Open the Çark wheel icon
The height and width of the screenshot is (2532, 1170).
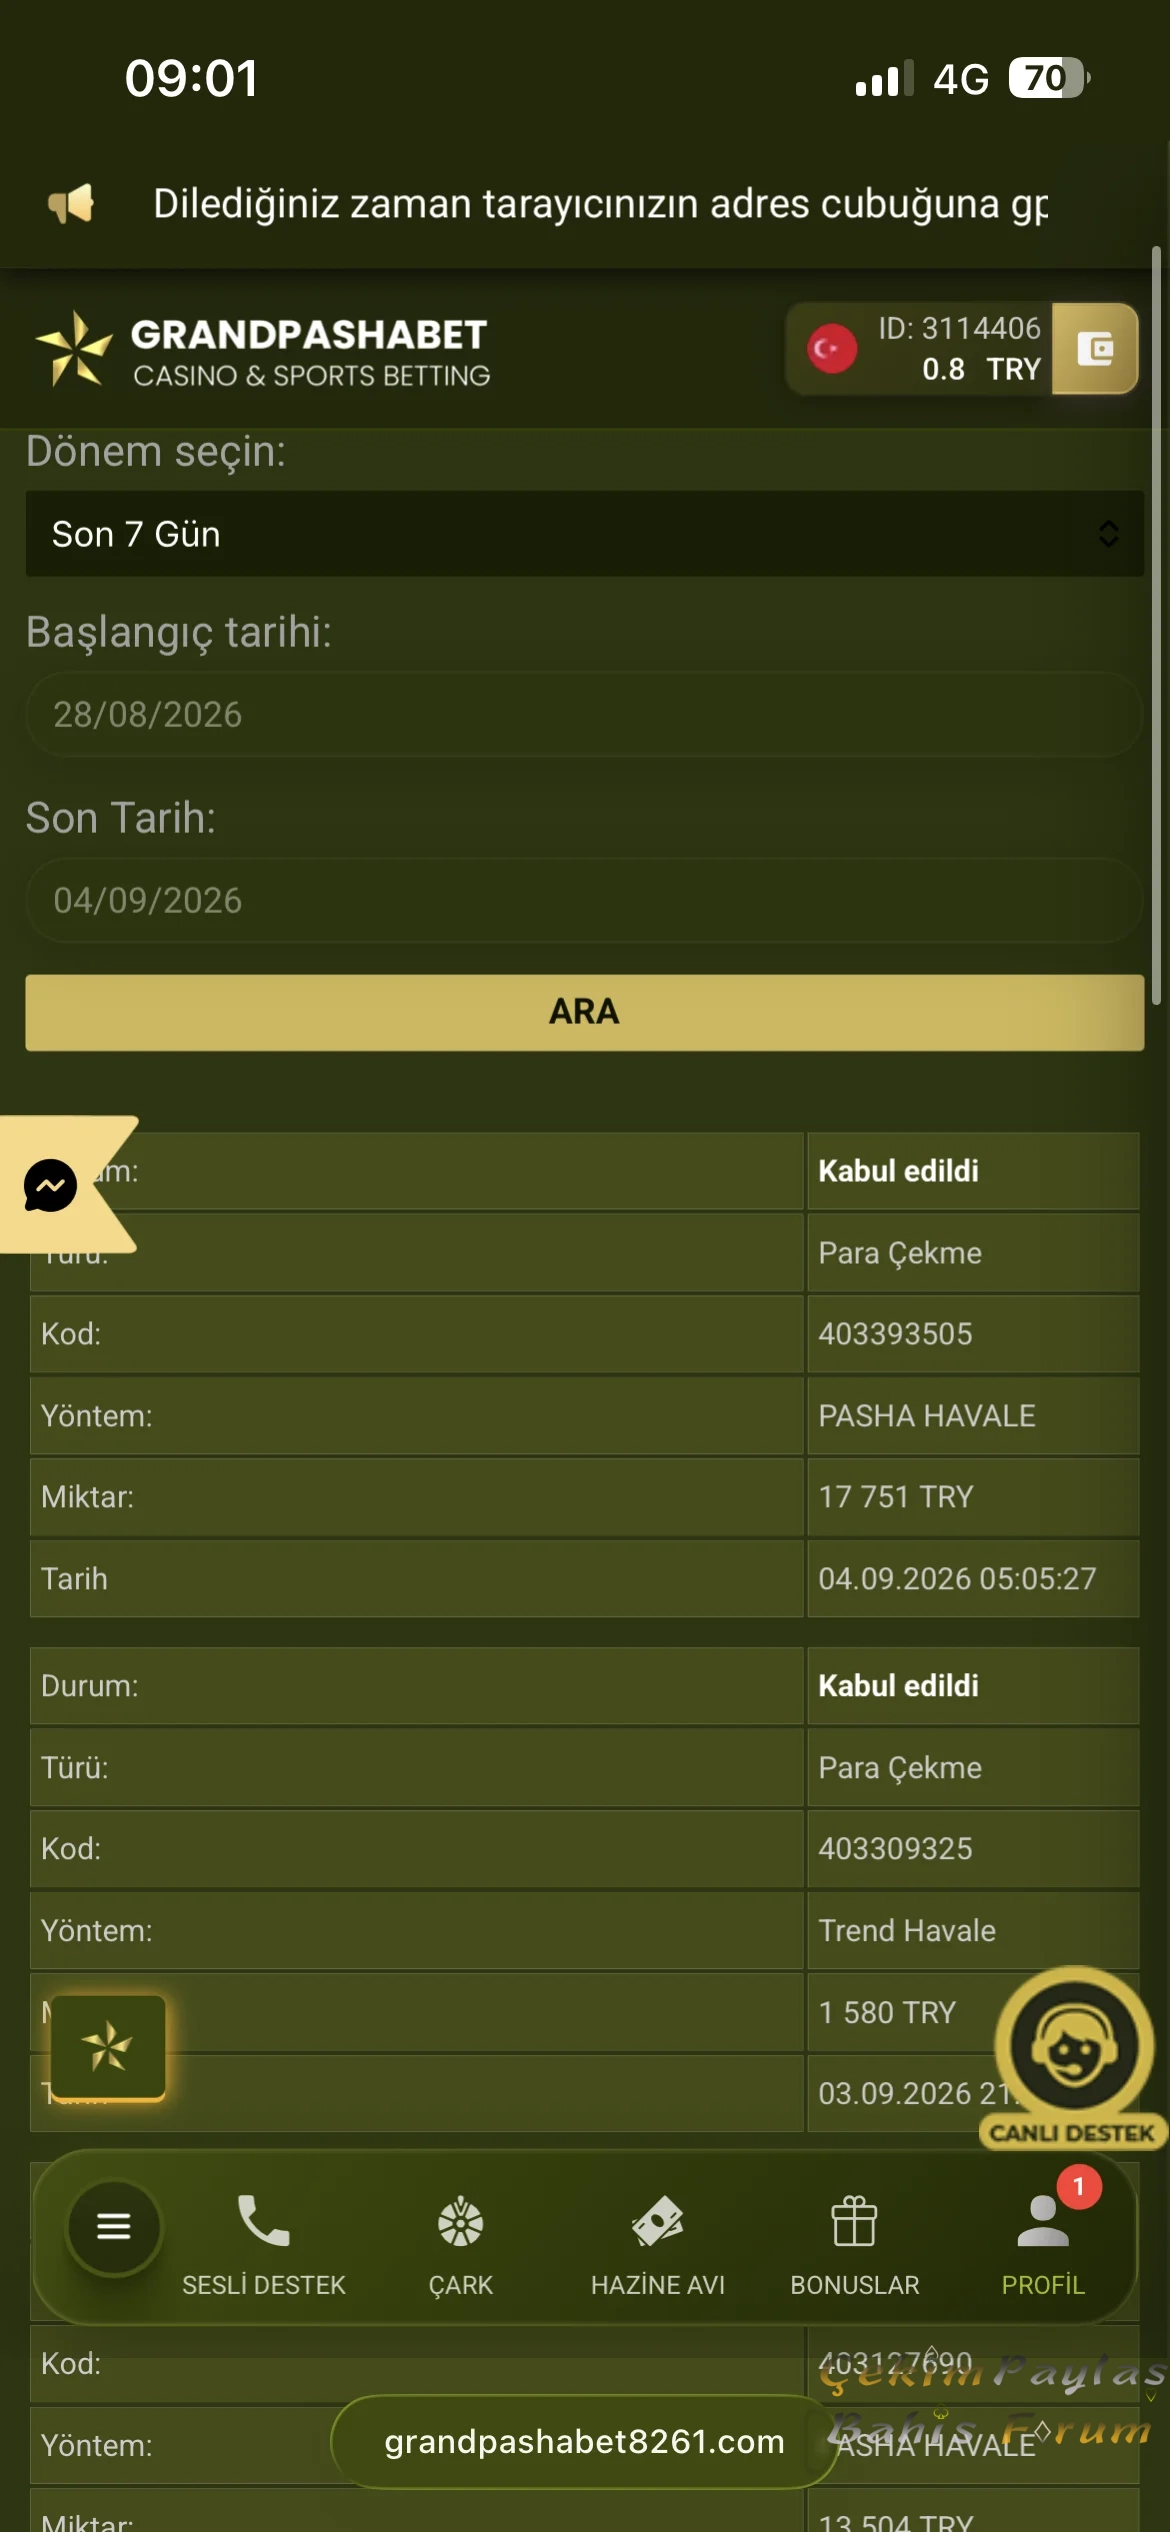[x=460, y=2222]
